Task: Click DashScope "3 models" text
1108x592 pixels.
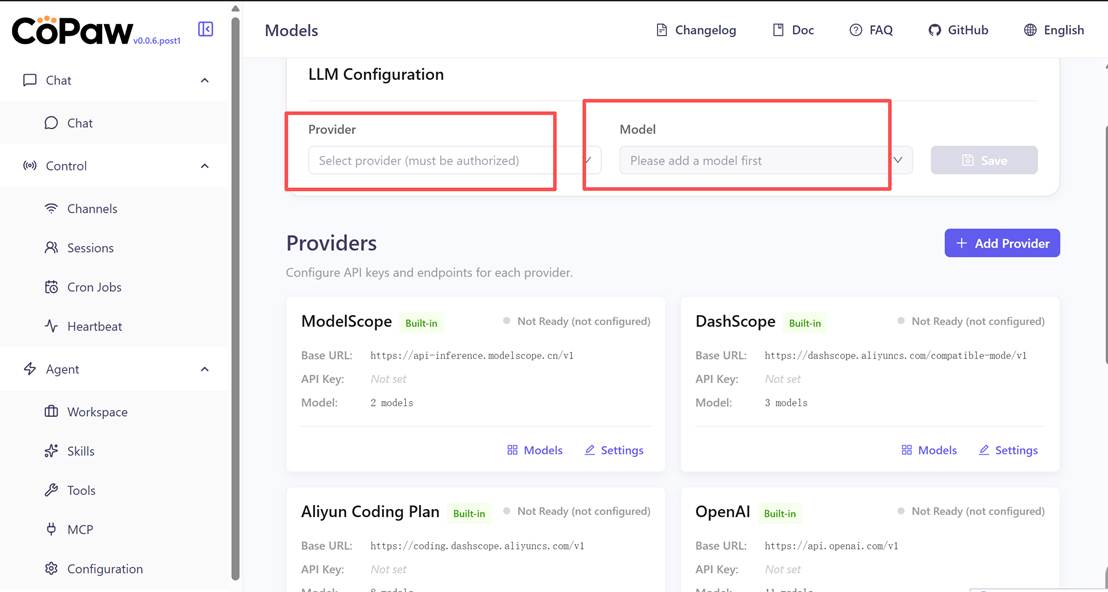Action: coord(786,403)
